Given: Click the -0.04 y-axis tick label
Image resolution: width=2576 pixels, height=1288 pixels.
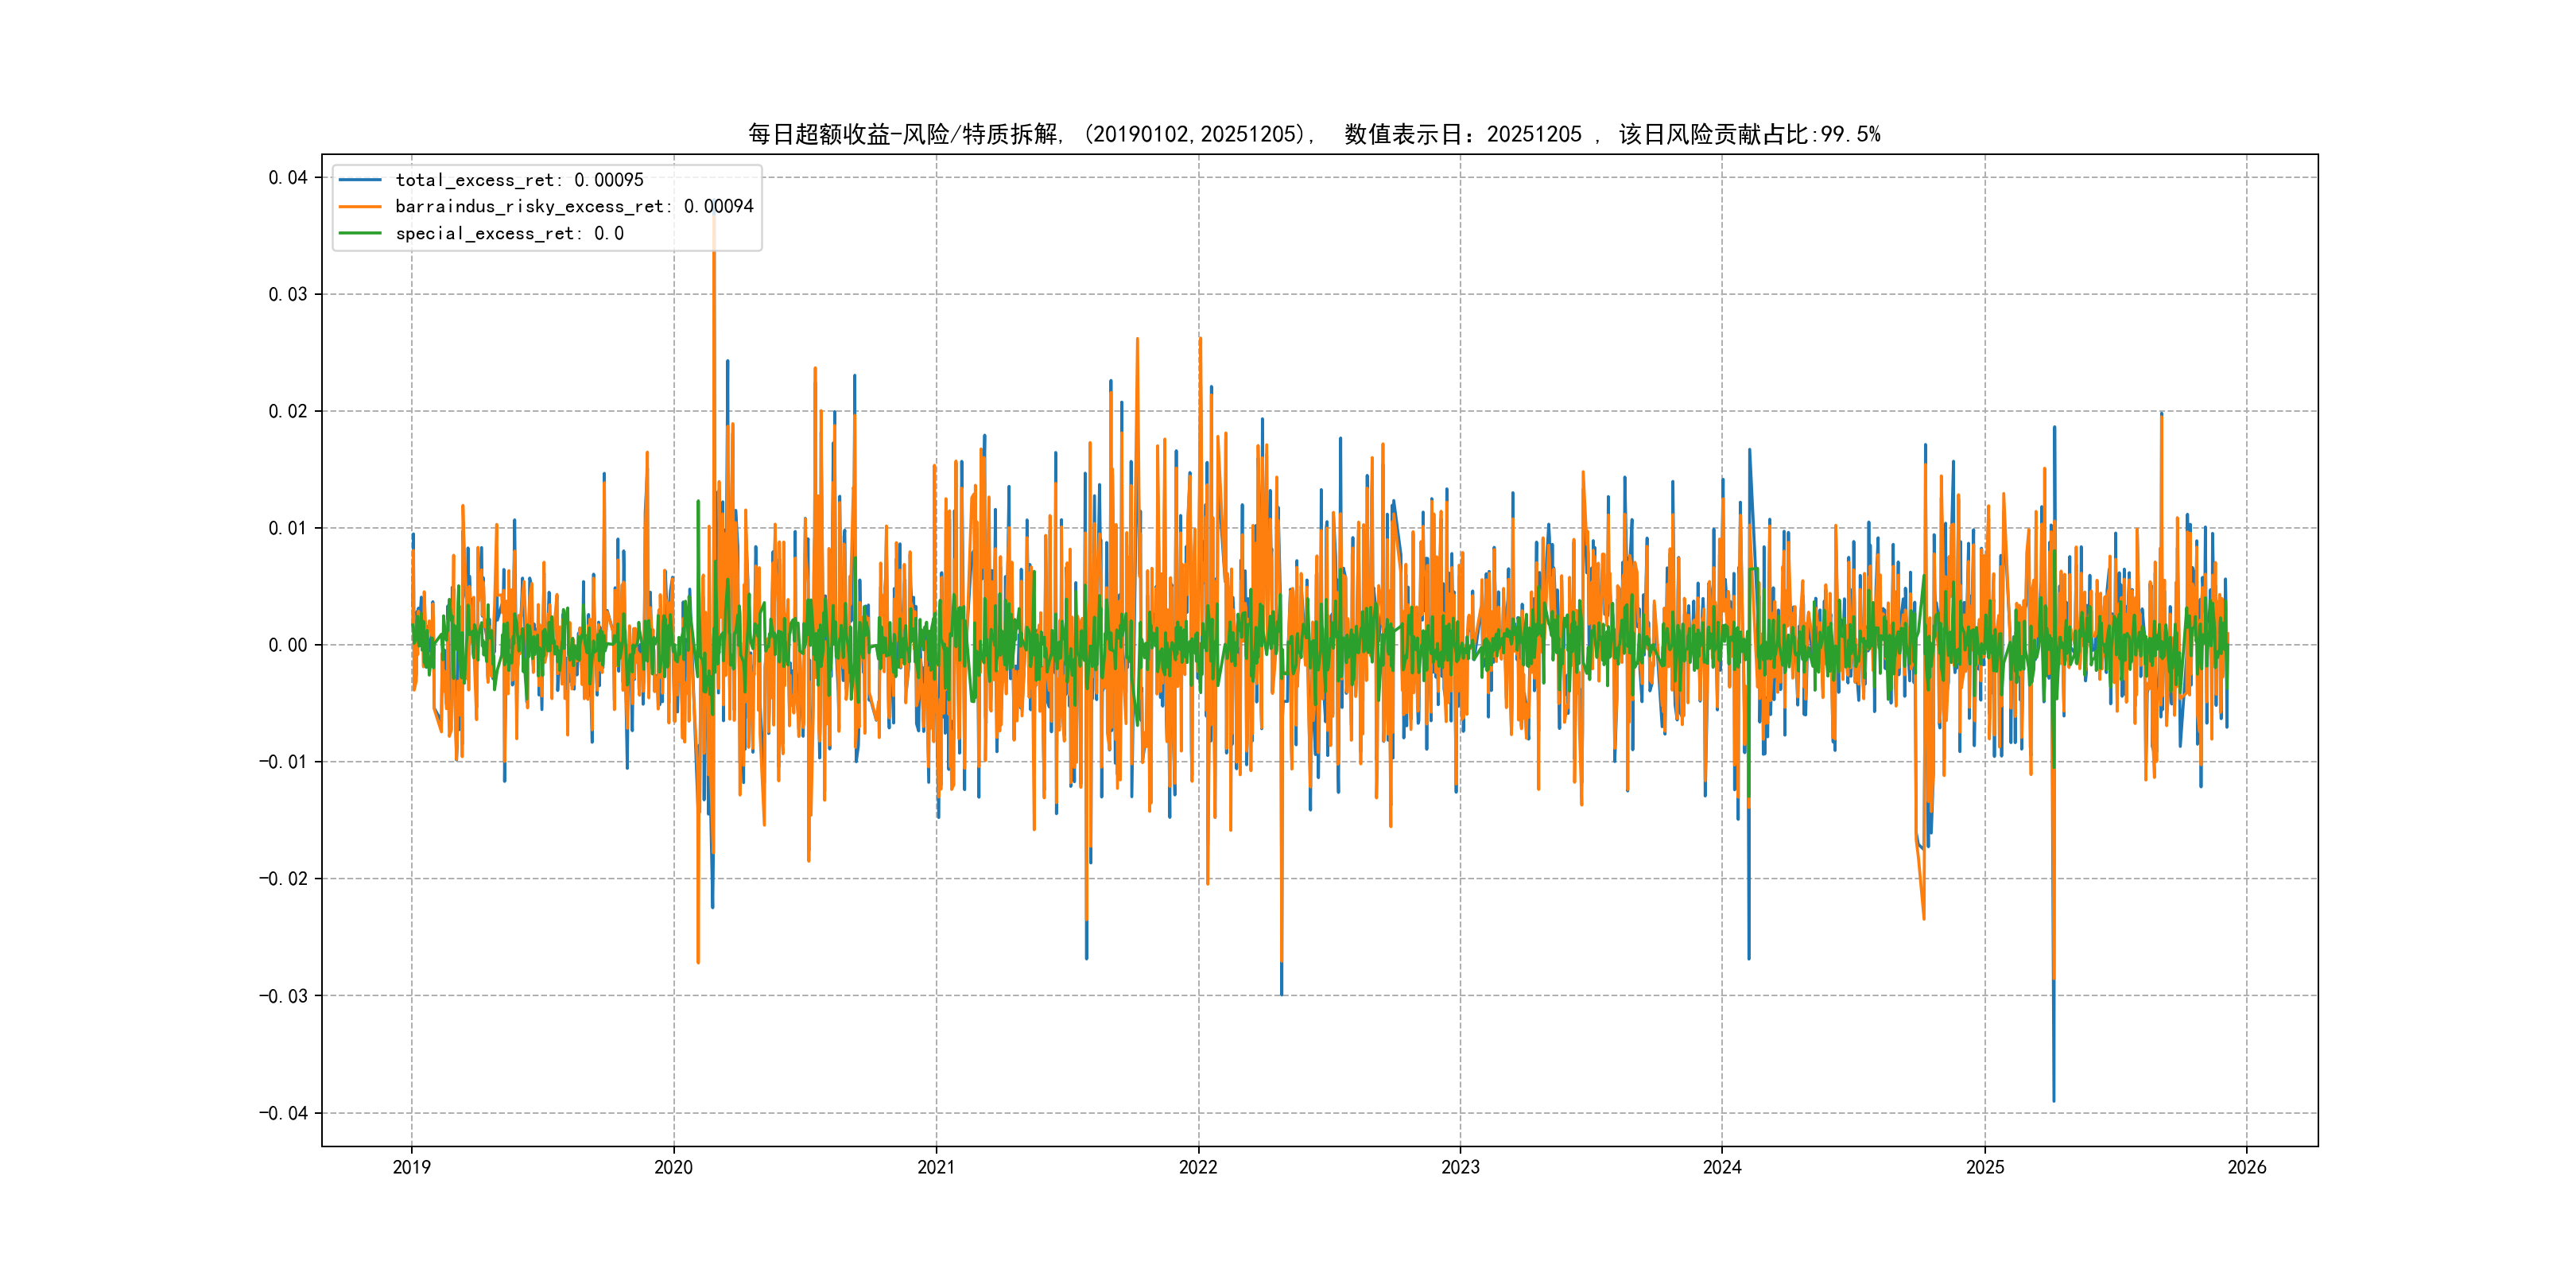Looking at the screenshot, I should [x=283, y=1113].
